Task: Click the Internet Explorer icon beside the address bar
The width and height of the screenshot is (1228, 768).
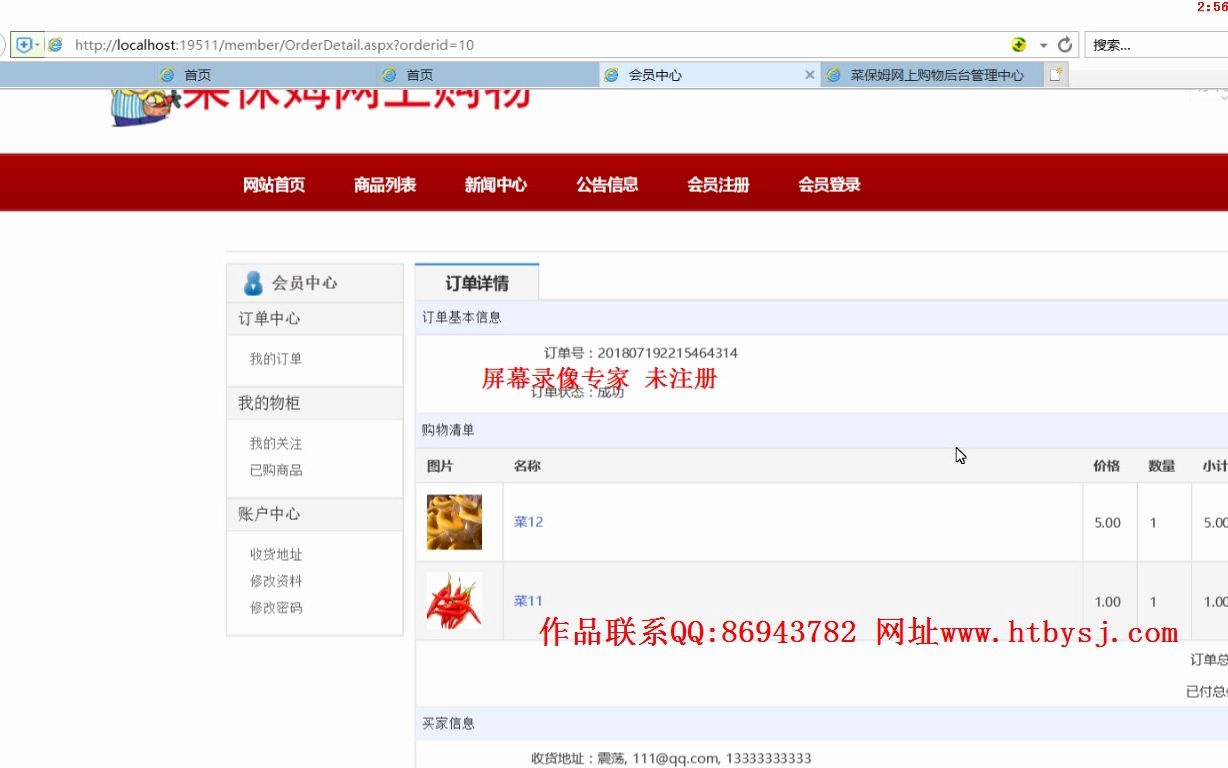Action: (56, 44)
